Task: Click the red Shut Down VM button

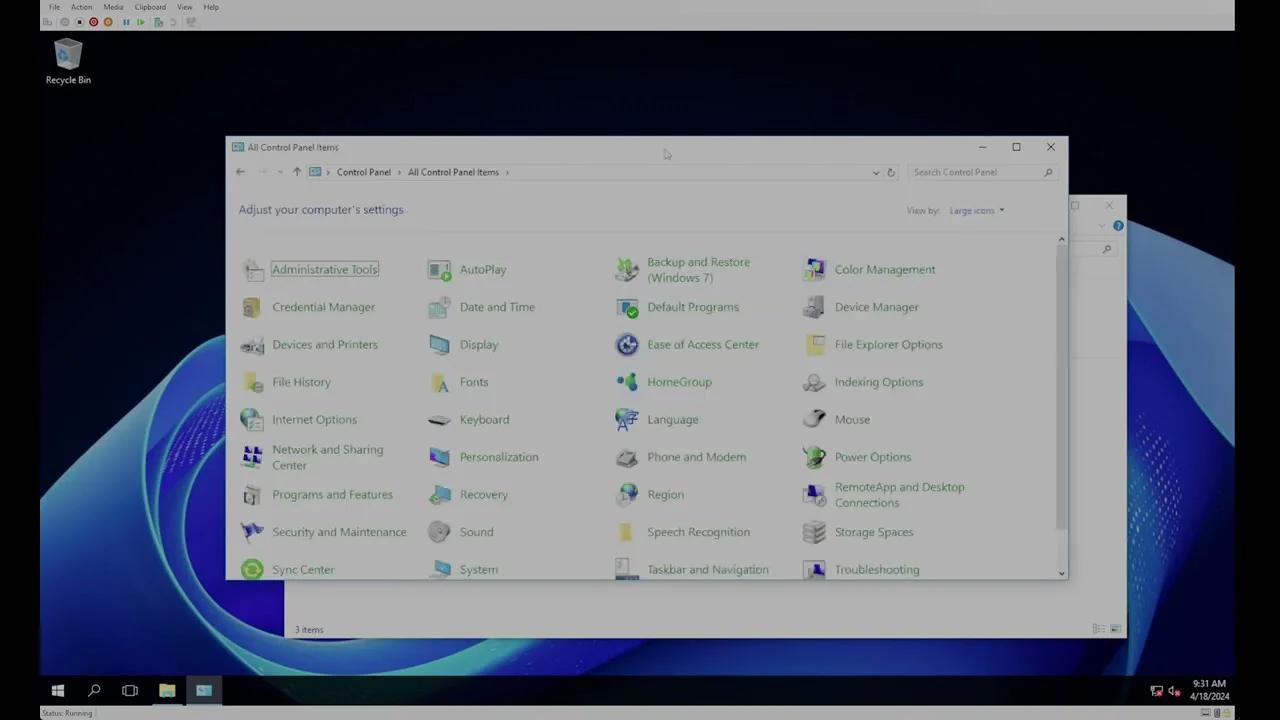Action: pos(94,22)
